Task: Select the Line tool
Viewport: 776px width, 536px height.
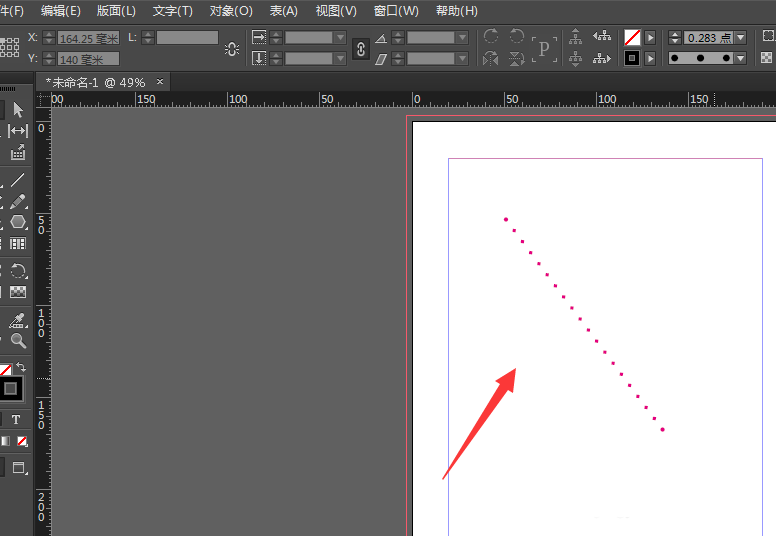Action: [18, 180]
